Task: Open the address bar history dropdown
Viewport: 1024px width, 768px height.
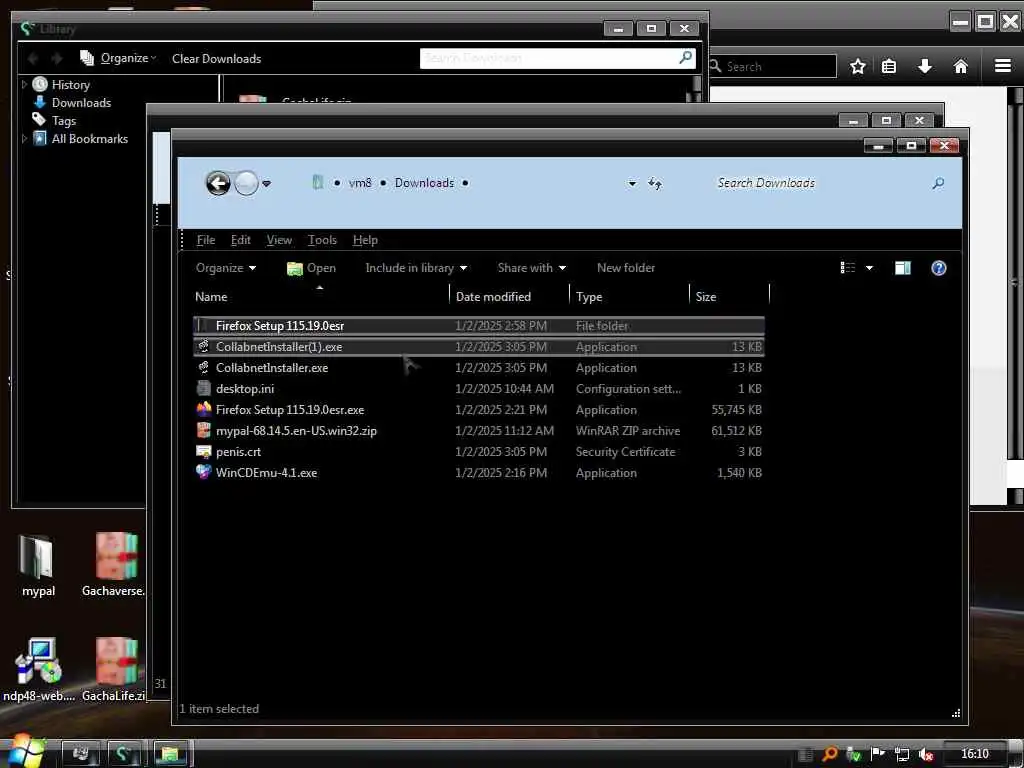Action: tap(632, 184)
